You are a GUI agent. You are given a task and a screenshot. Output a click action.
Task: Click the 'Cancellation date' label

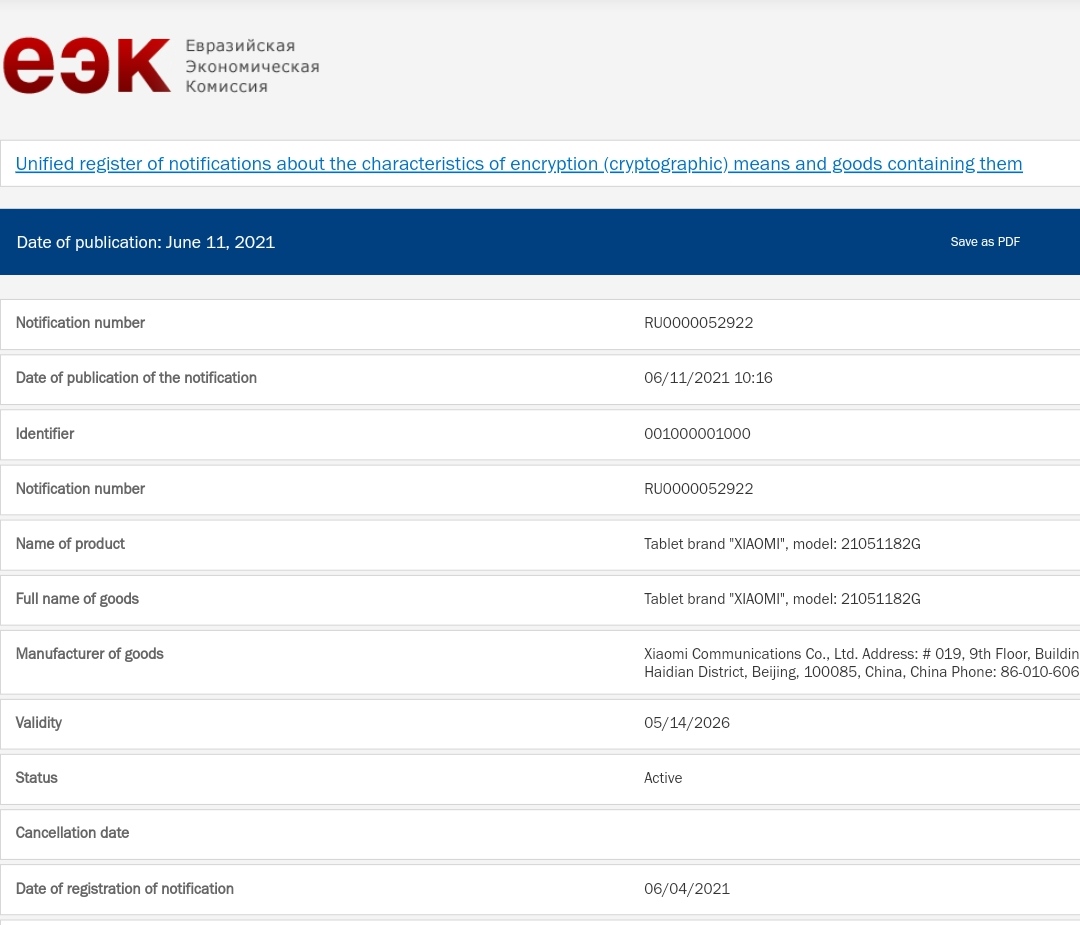(x=72, y=833)
